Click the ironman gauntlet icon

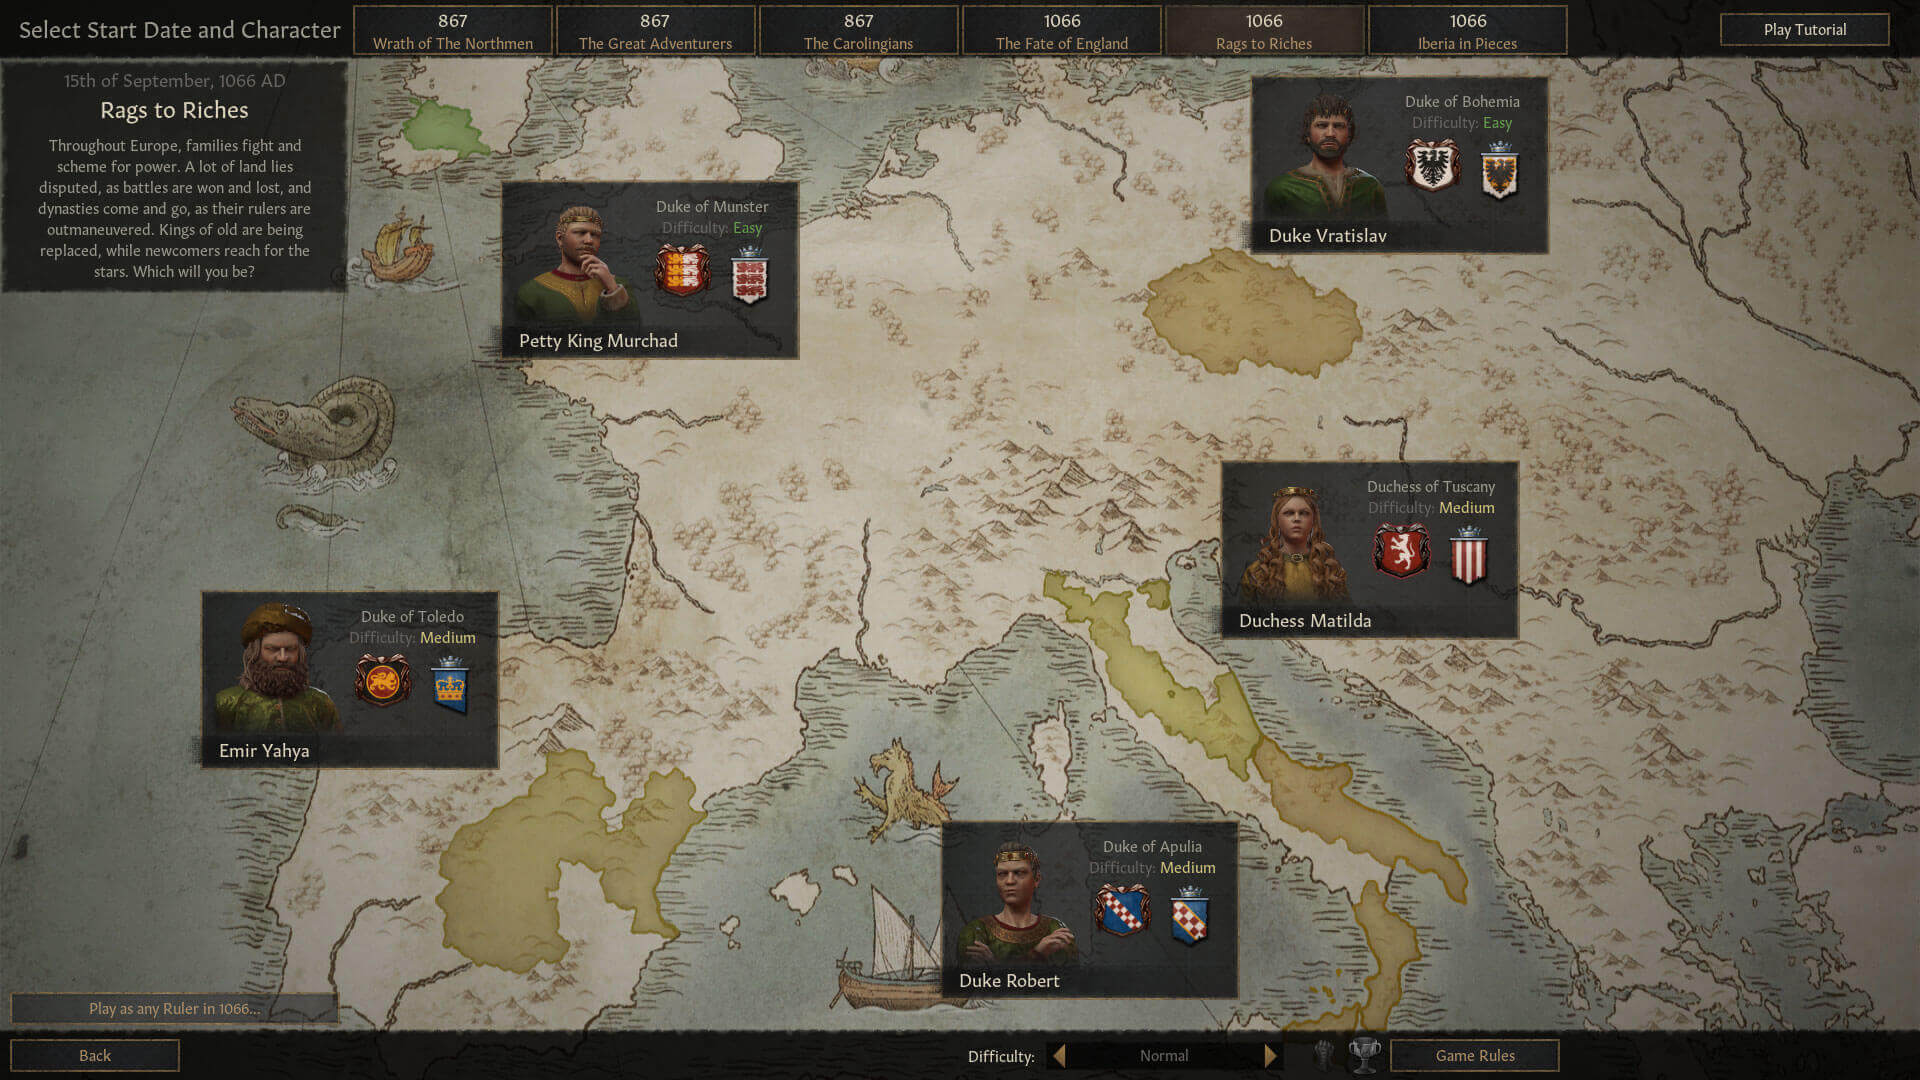click(1324, 1055)
